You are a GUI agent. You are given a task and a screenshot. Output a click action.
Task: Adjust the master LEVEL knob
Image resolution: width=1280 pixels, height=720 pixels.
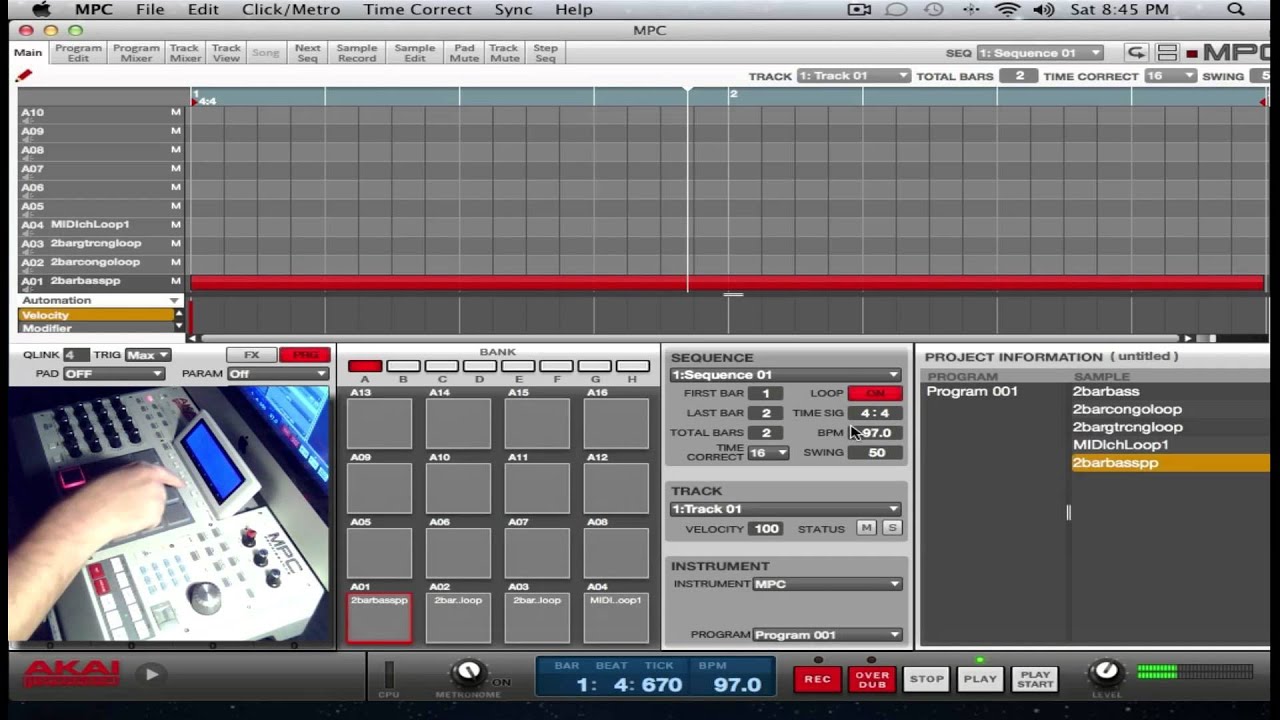click(x=1106, y=671)
